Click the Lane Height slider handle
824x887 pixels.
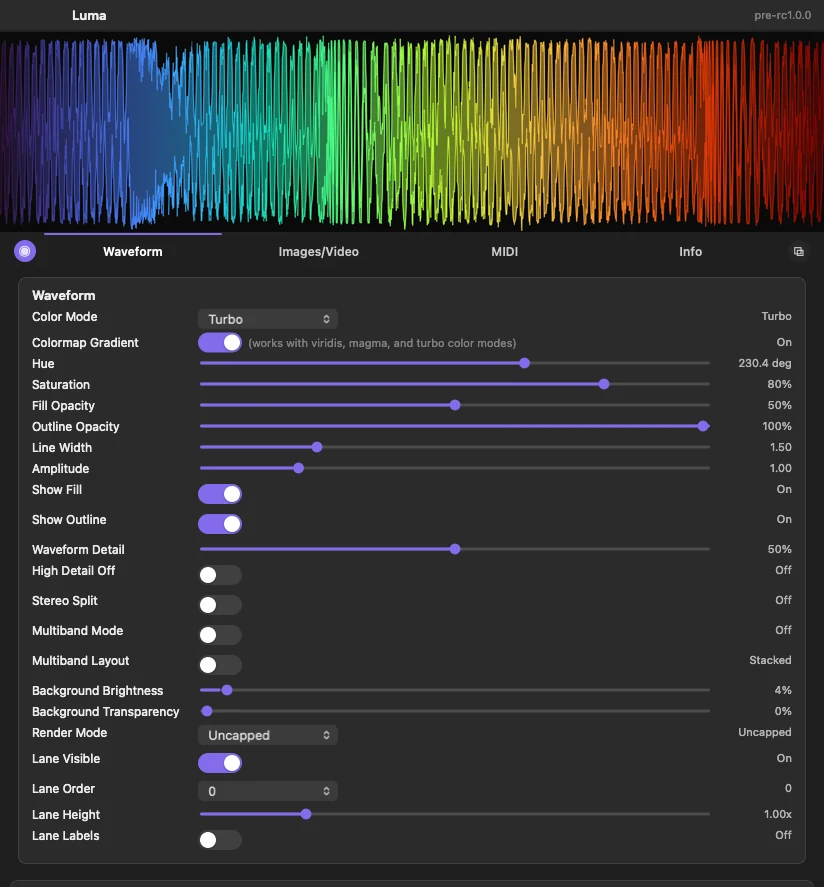pyautogui.click(x=306, y=814)
